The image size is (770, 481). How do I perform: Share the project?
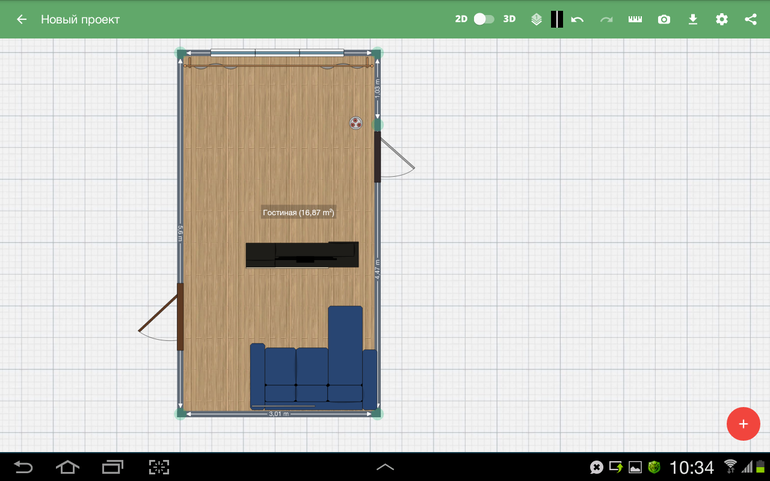pyautogui.click(x=751, y=19)
